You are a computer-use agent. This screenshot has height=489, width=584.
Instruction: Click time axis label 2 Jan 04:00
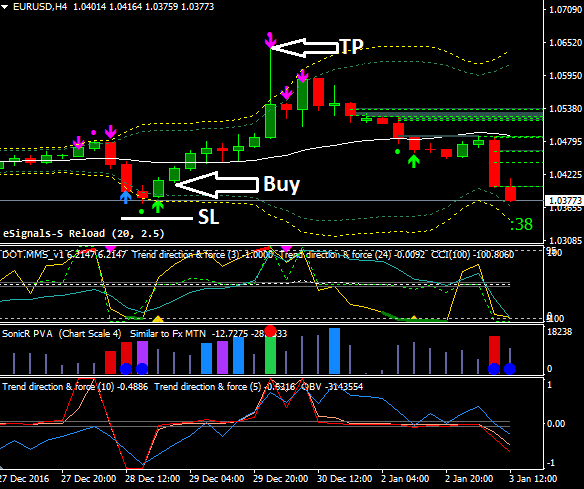[x=406, y=479]
